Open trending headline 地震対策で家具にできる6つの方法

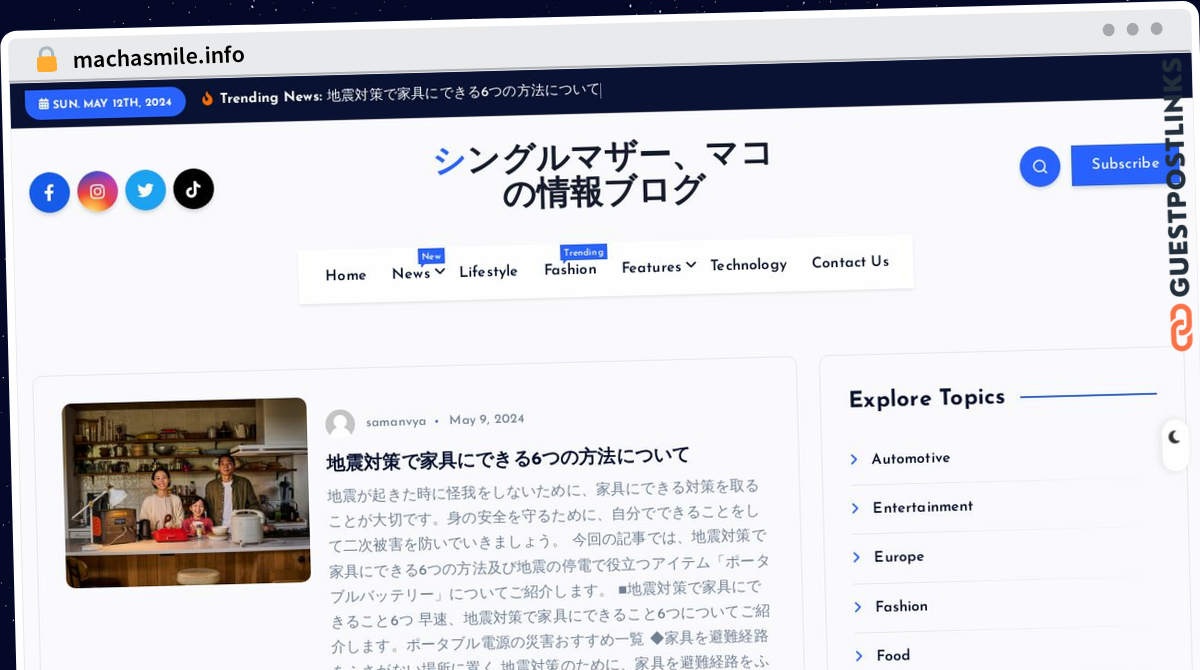(463, 92)
